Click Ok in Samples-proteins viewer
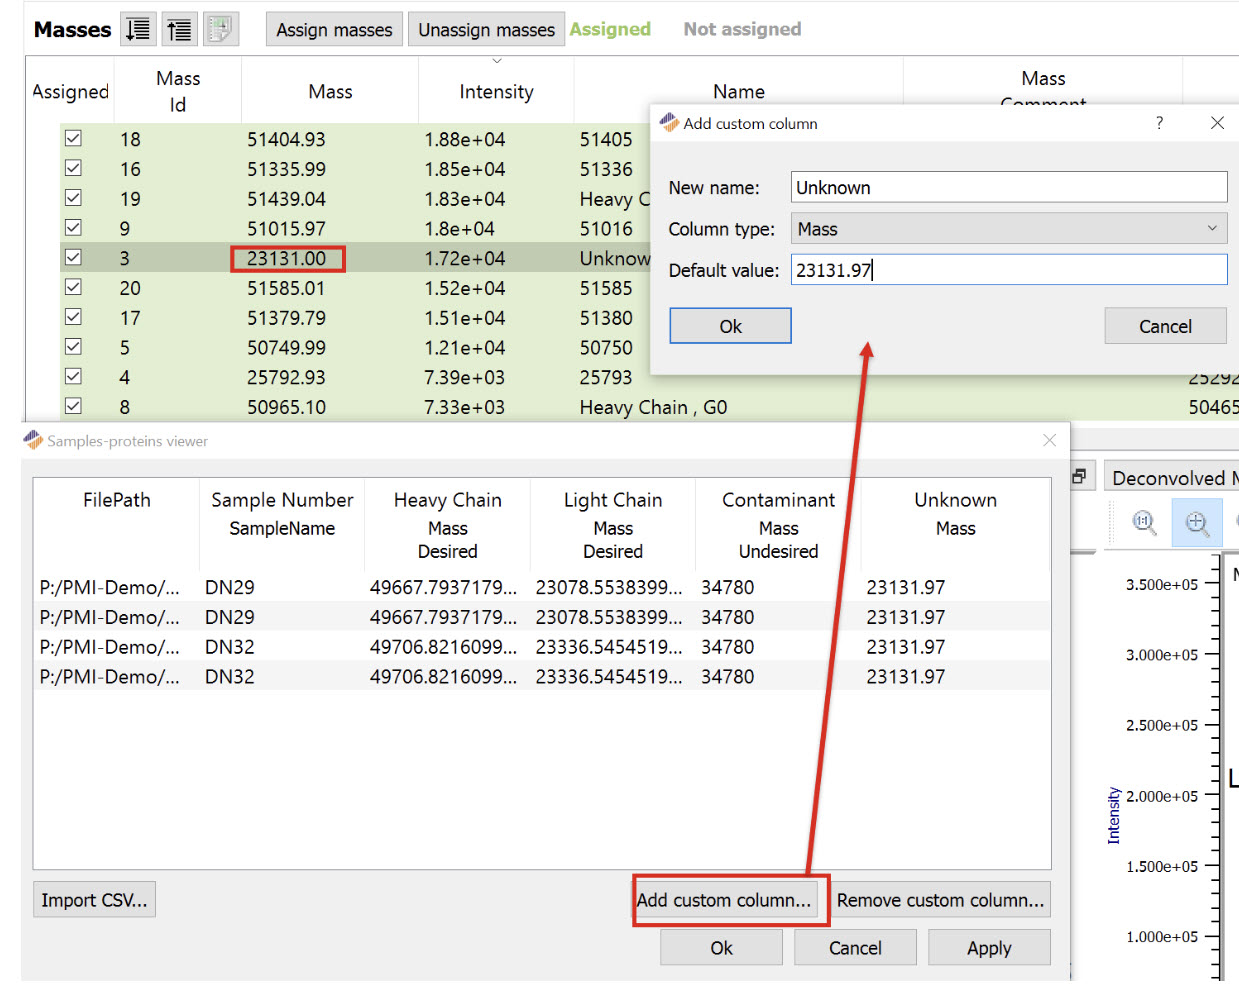Viewport: 1239px width, 992px height. [x=721, y=948]
